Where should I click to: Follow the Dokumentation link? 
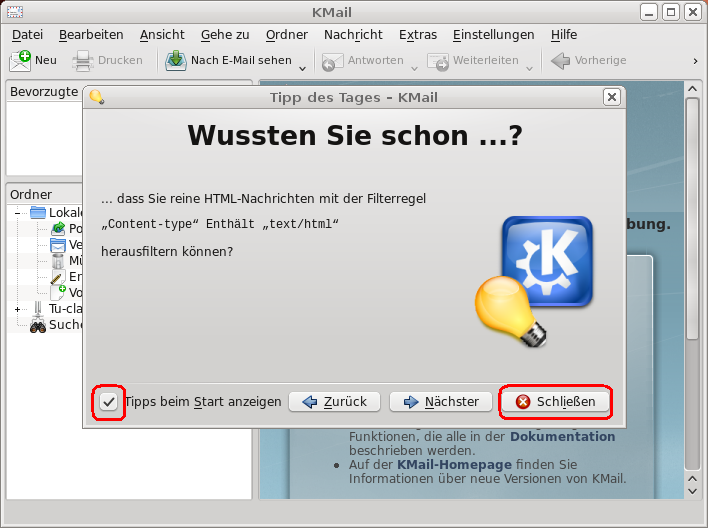tap(563, 437)
